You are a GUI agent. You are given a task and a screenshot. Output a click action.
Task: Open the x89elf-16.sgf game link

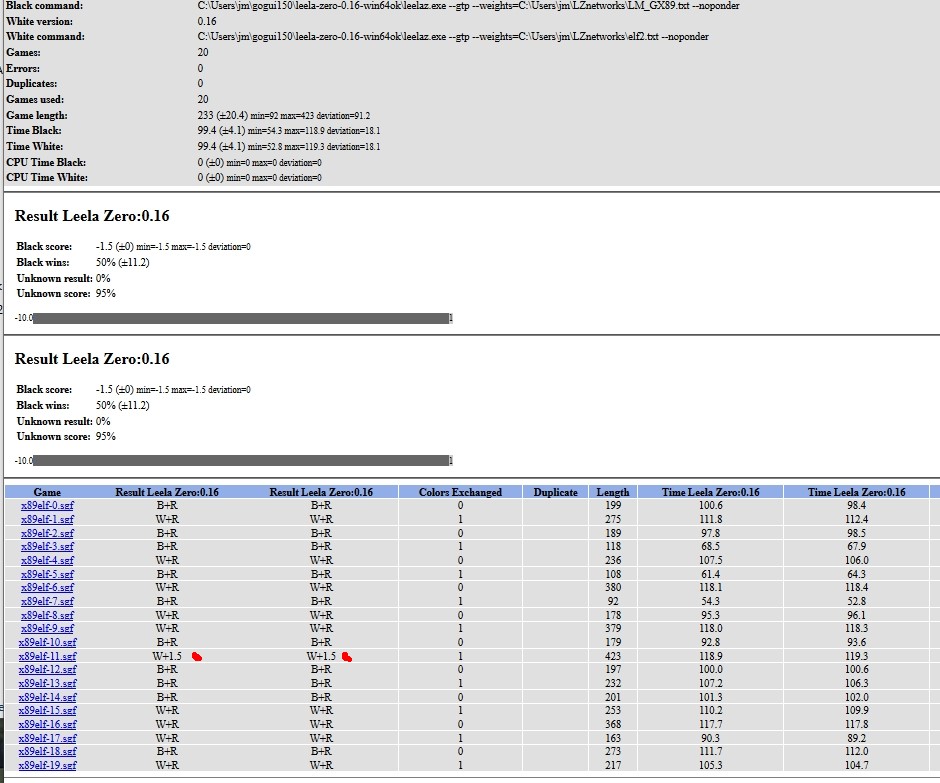(x=47, y=724)
